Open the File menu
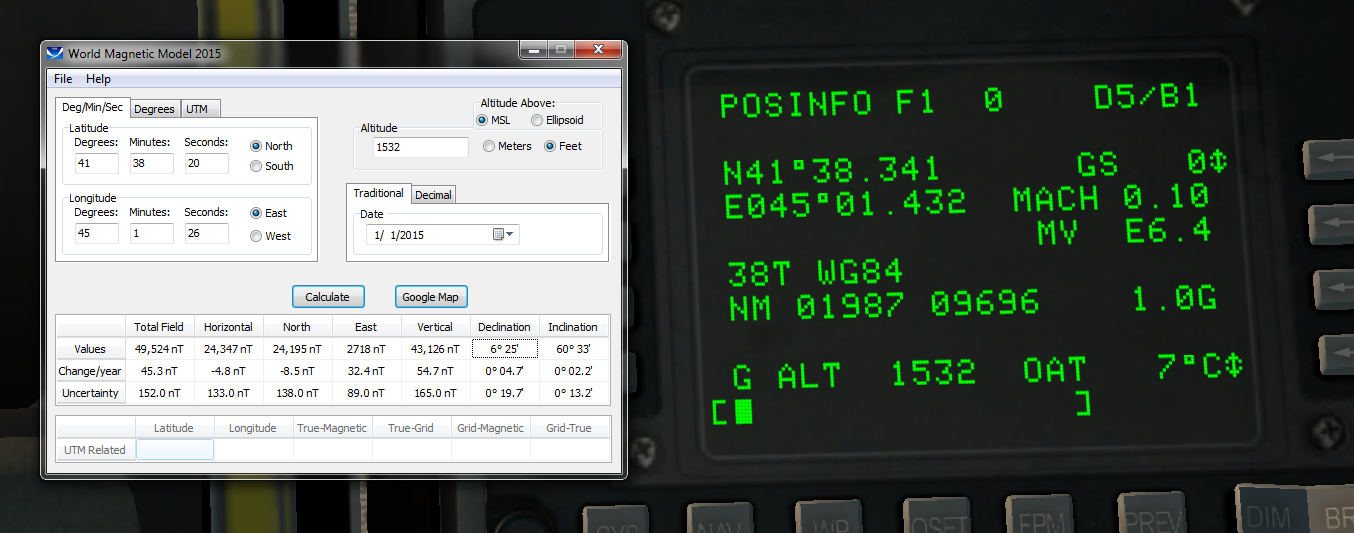The height and width of the screenshot is (533, 1354). click(63, 79)
